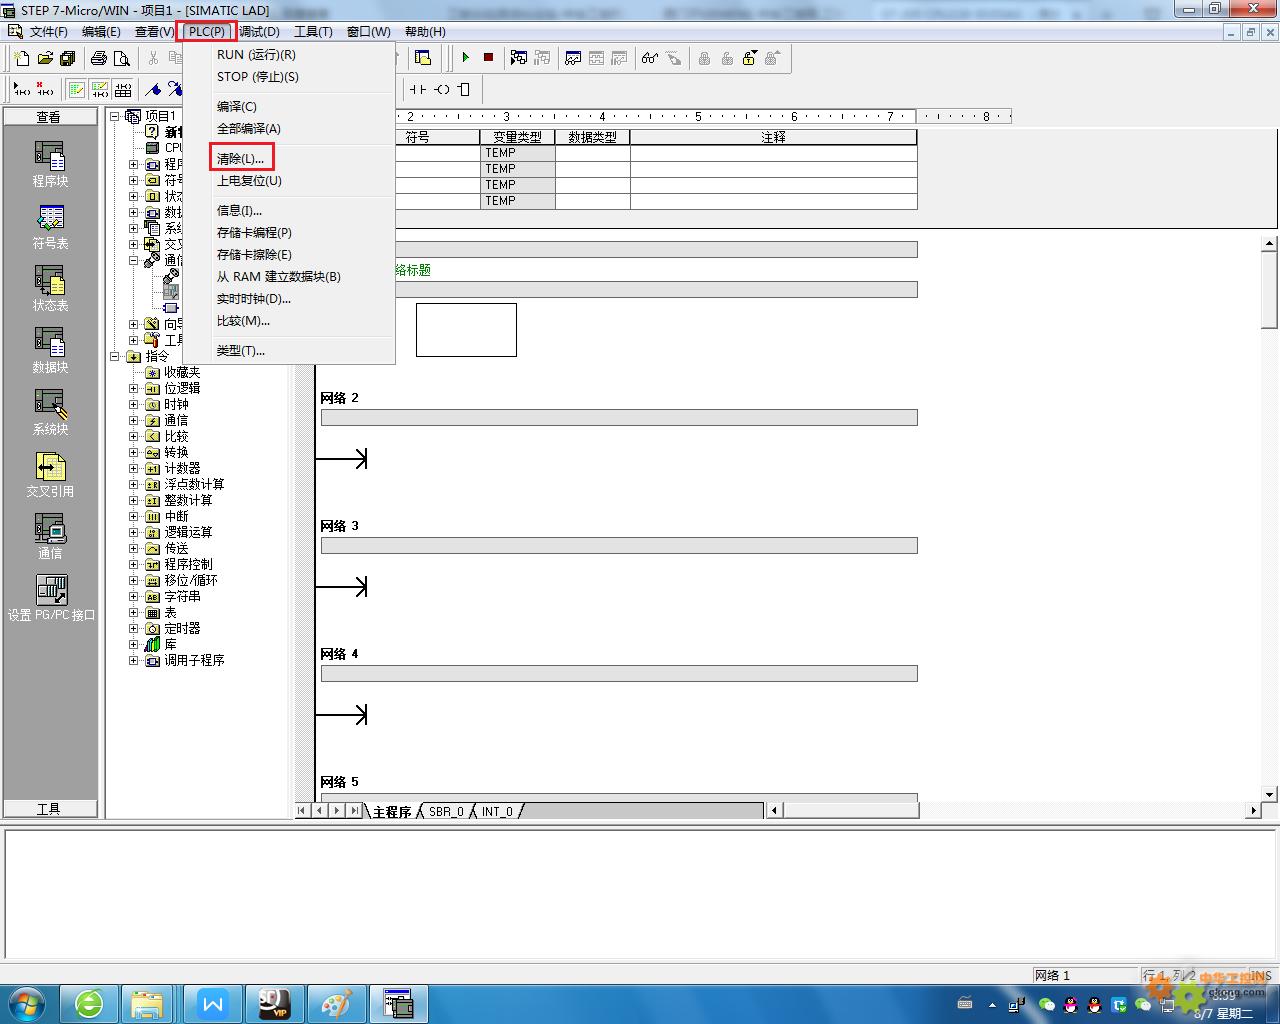Open 程序块 in the view bar
Image resolution: width=1280 pixels, height=1024 pixels.
pos(50,164)
